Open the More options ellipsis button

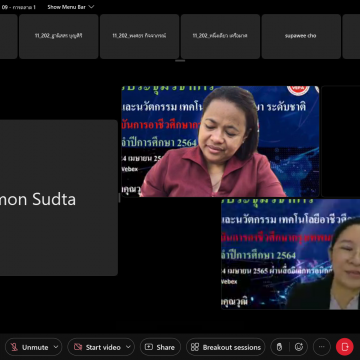pyautogui.click(x=322, y=347)
